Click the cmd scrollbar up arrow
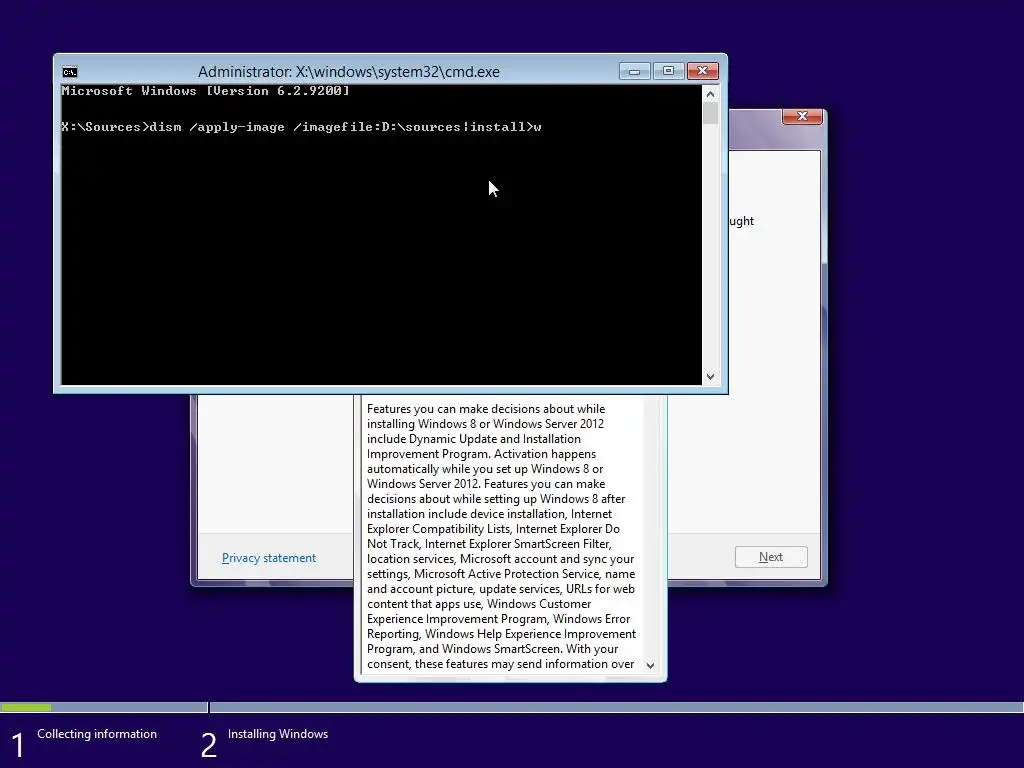This screenshot has height=768, width=1024. click(x=711, y=94)
